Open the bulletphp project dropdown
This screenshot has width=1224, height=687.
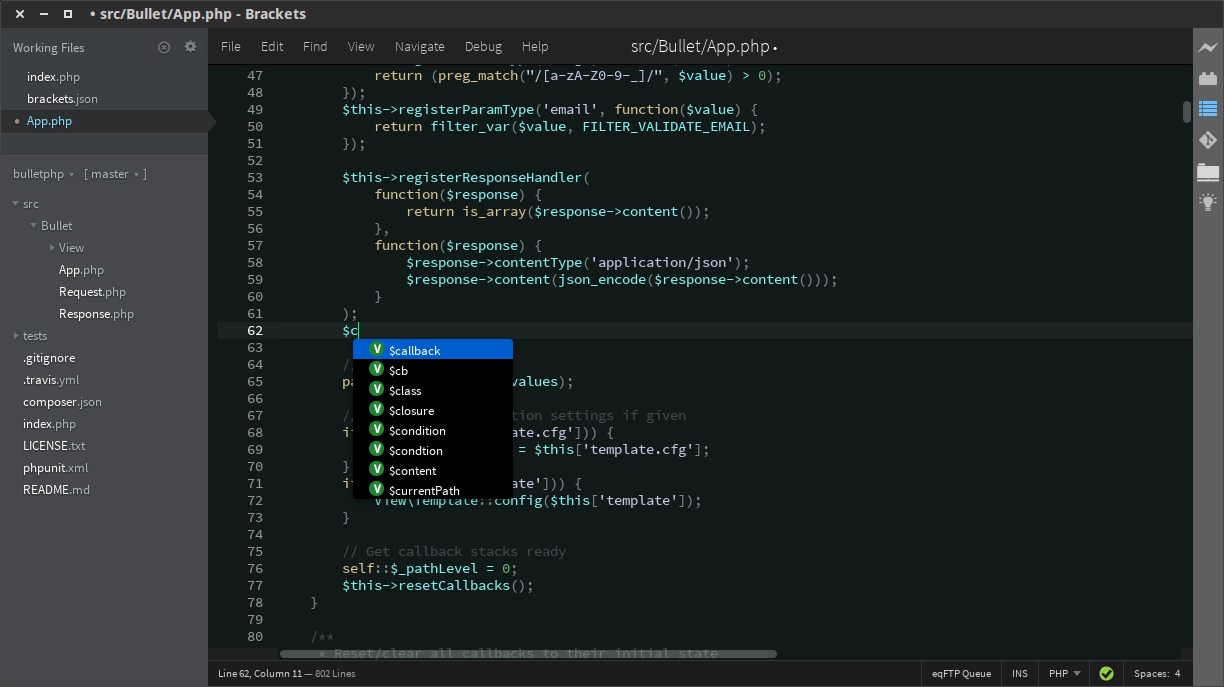coord(44,174)
